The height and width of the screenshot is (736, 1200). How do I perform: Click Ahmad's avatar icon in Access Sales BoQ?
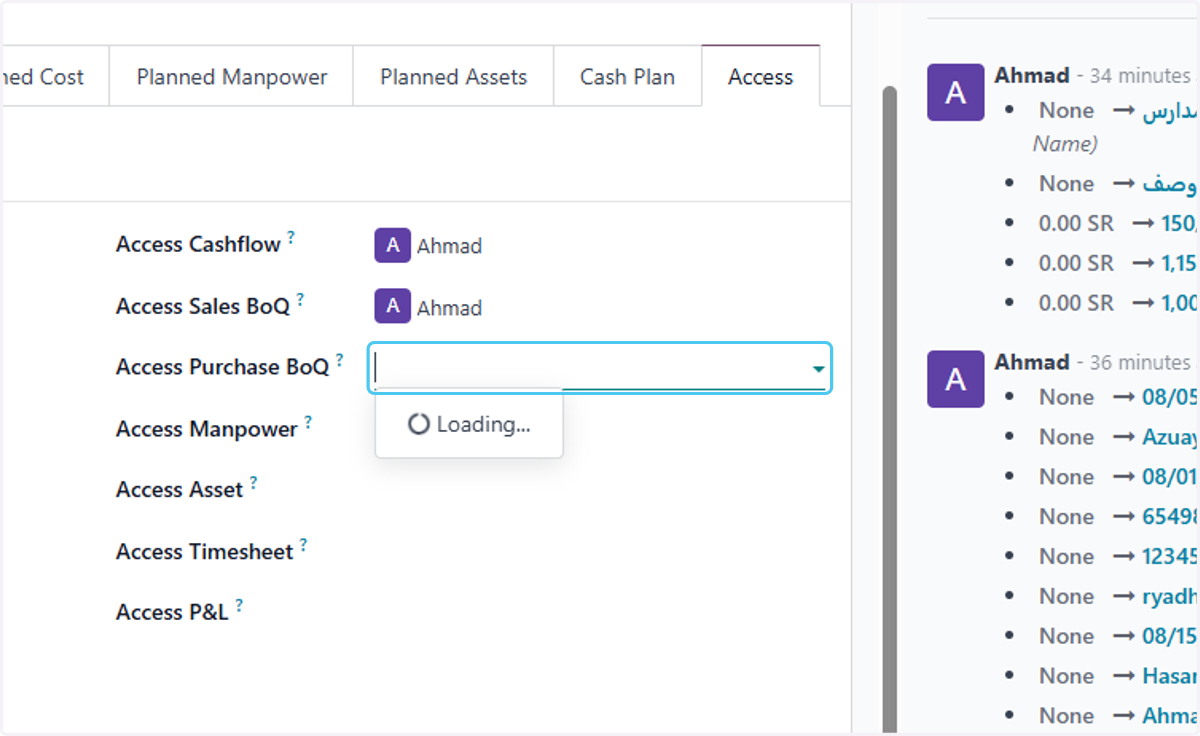[x=392, y=307]
